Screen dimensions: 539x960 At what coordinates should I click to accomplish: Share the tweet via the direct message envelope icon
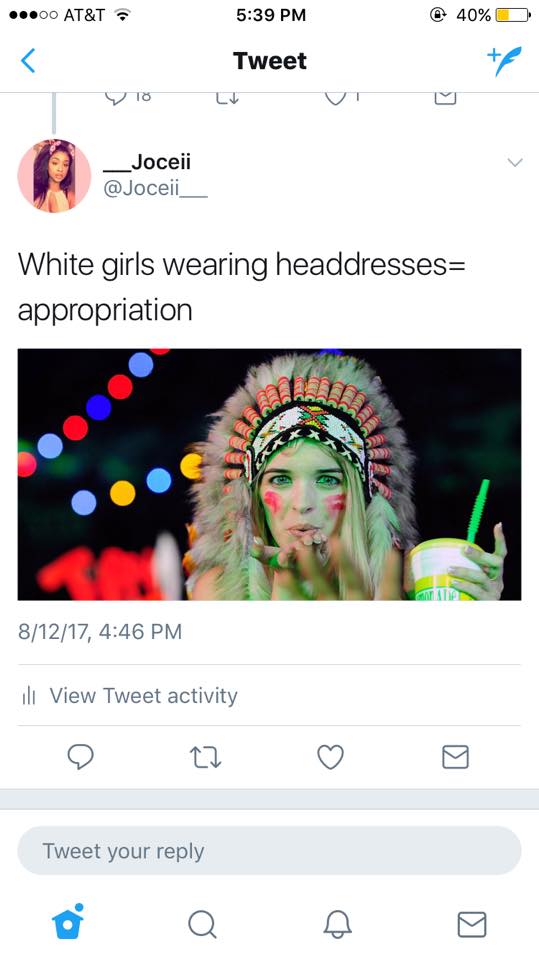pyautogui.click(x=456, y=757)
